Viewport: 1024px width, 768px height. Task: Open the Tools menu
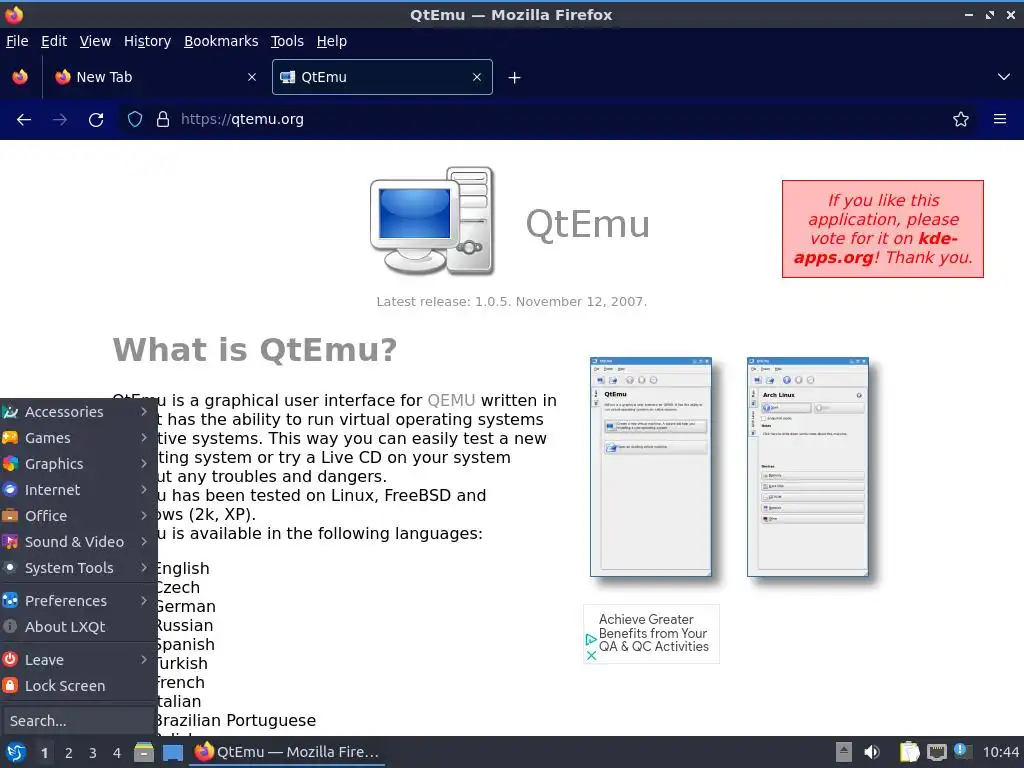pyautogui.click(x=287, y=41)
